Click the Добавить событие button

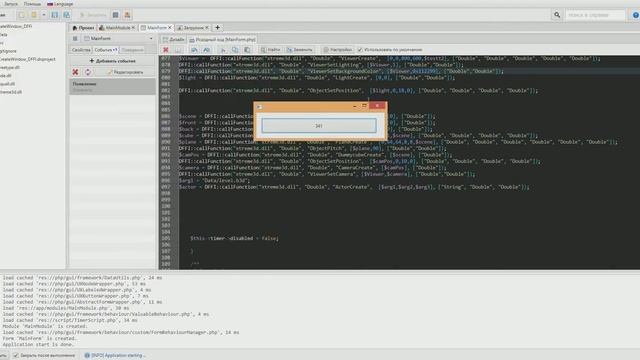113,61
